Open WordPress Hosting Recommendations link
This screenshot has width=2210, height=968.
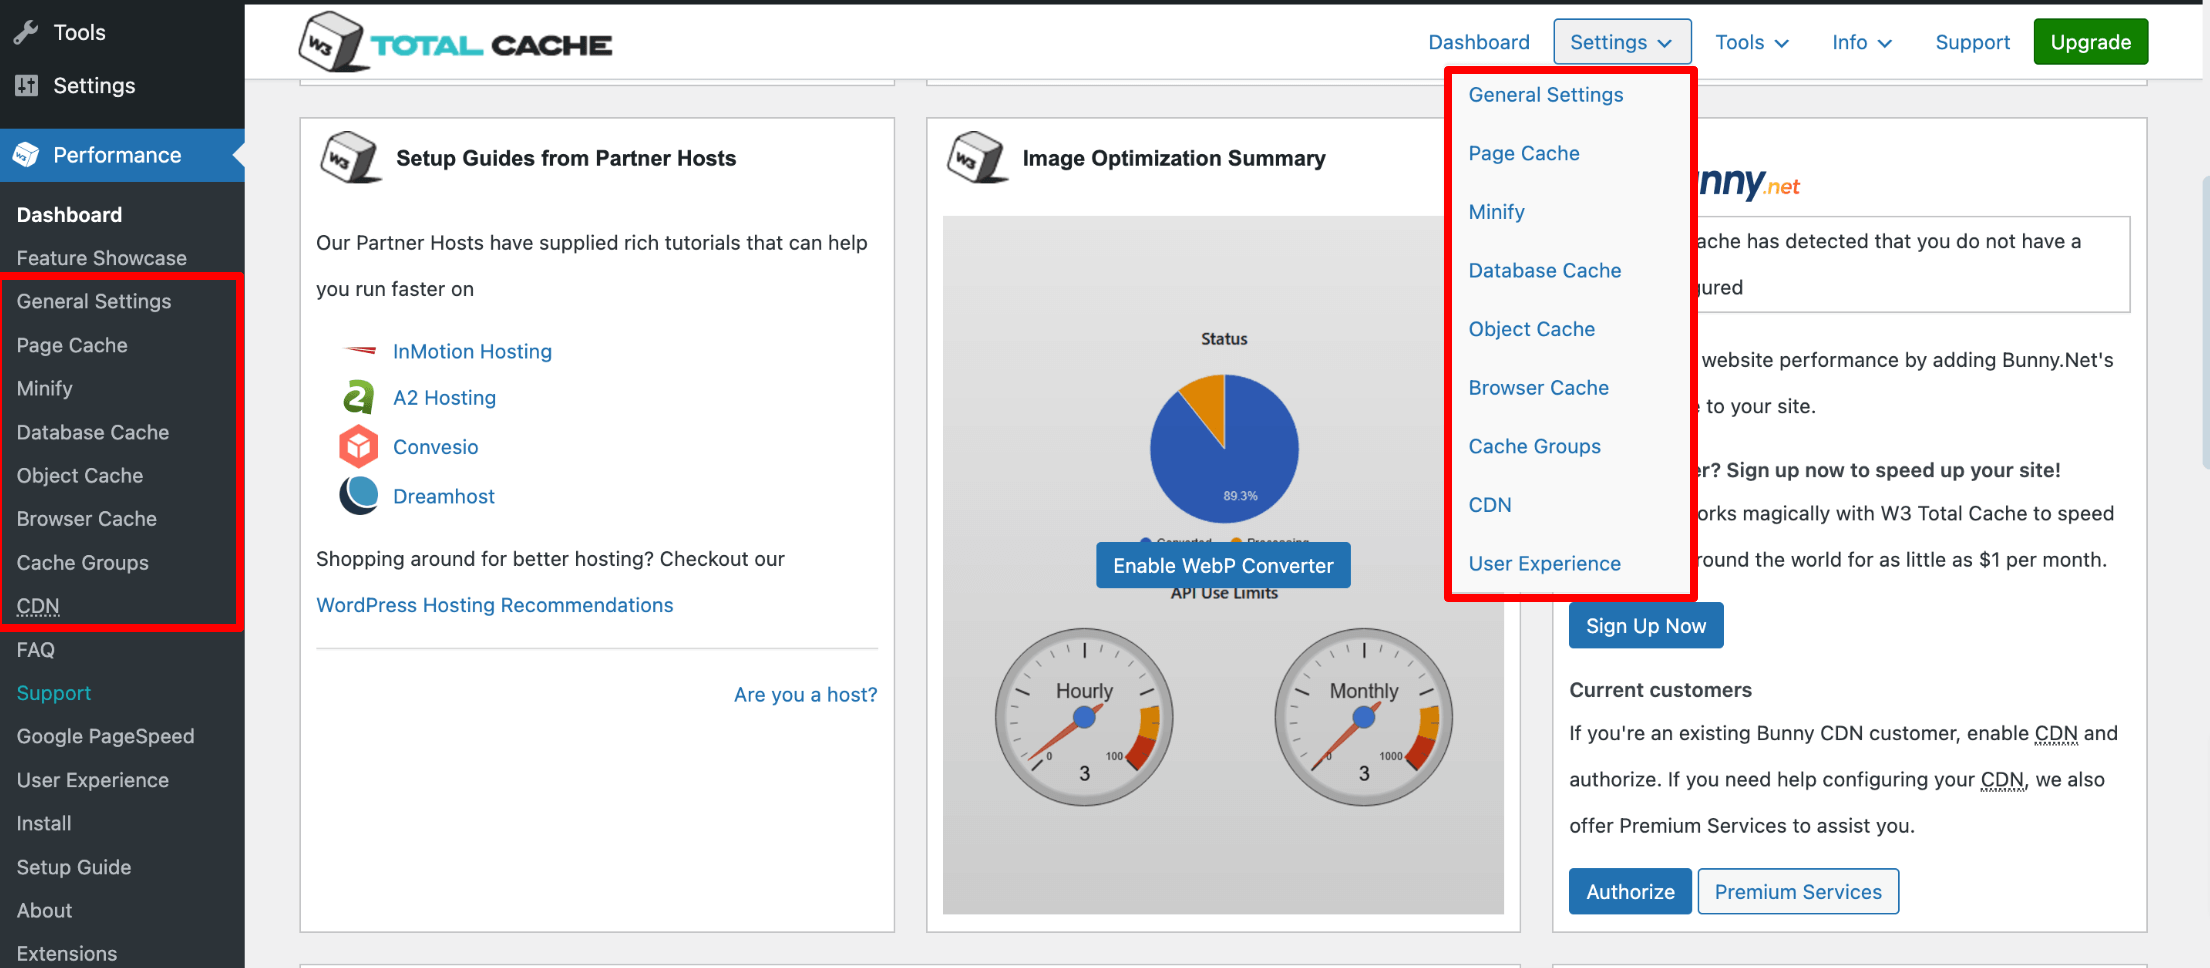(495, 605)
